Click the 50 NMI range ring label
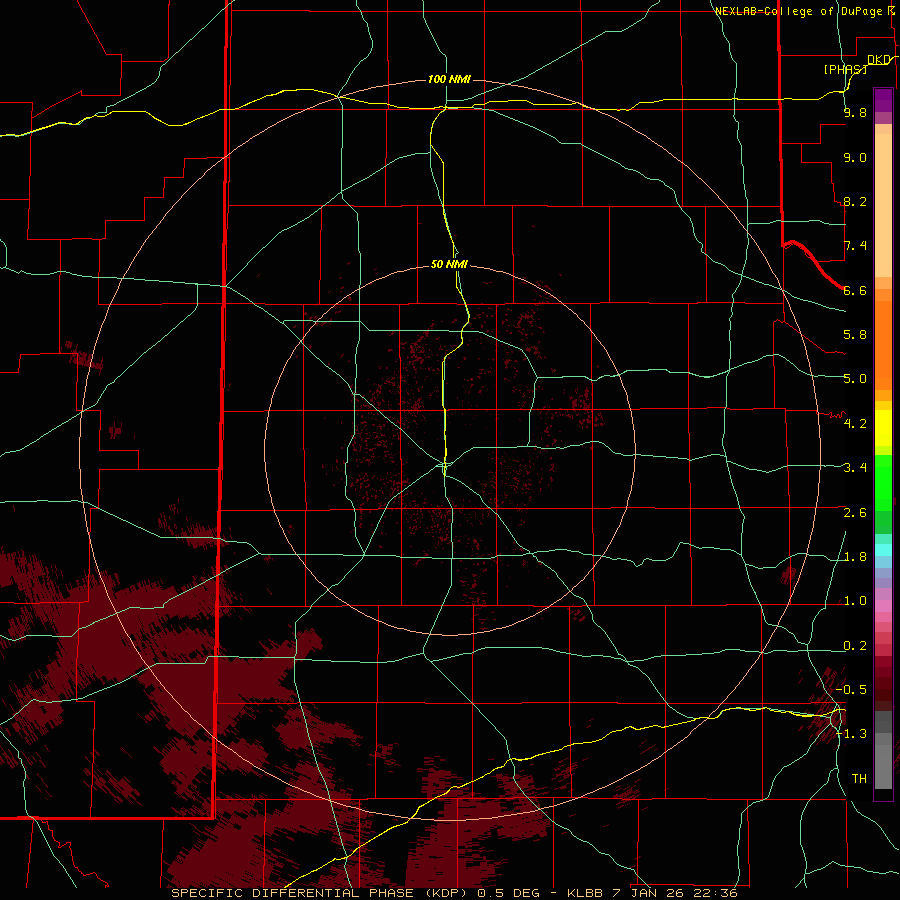900x900 pixels. (x=449, y=264)
